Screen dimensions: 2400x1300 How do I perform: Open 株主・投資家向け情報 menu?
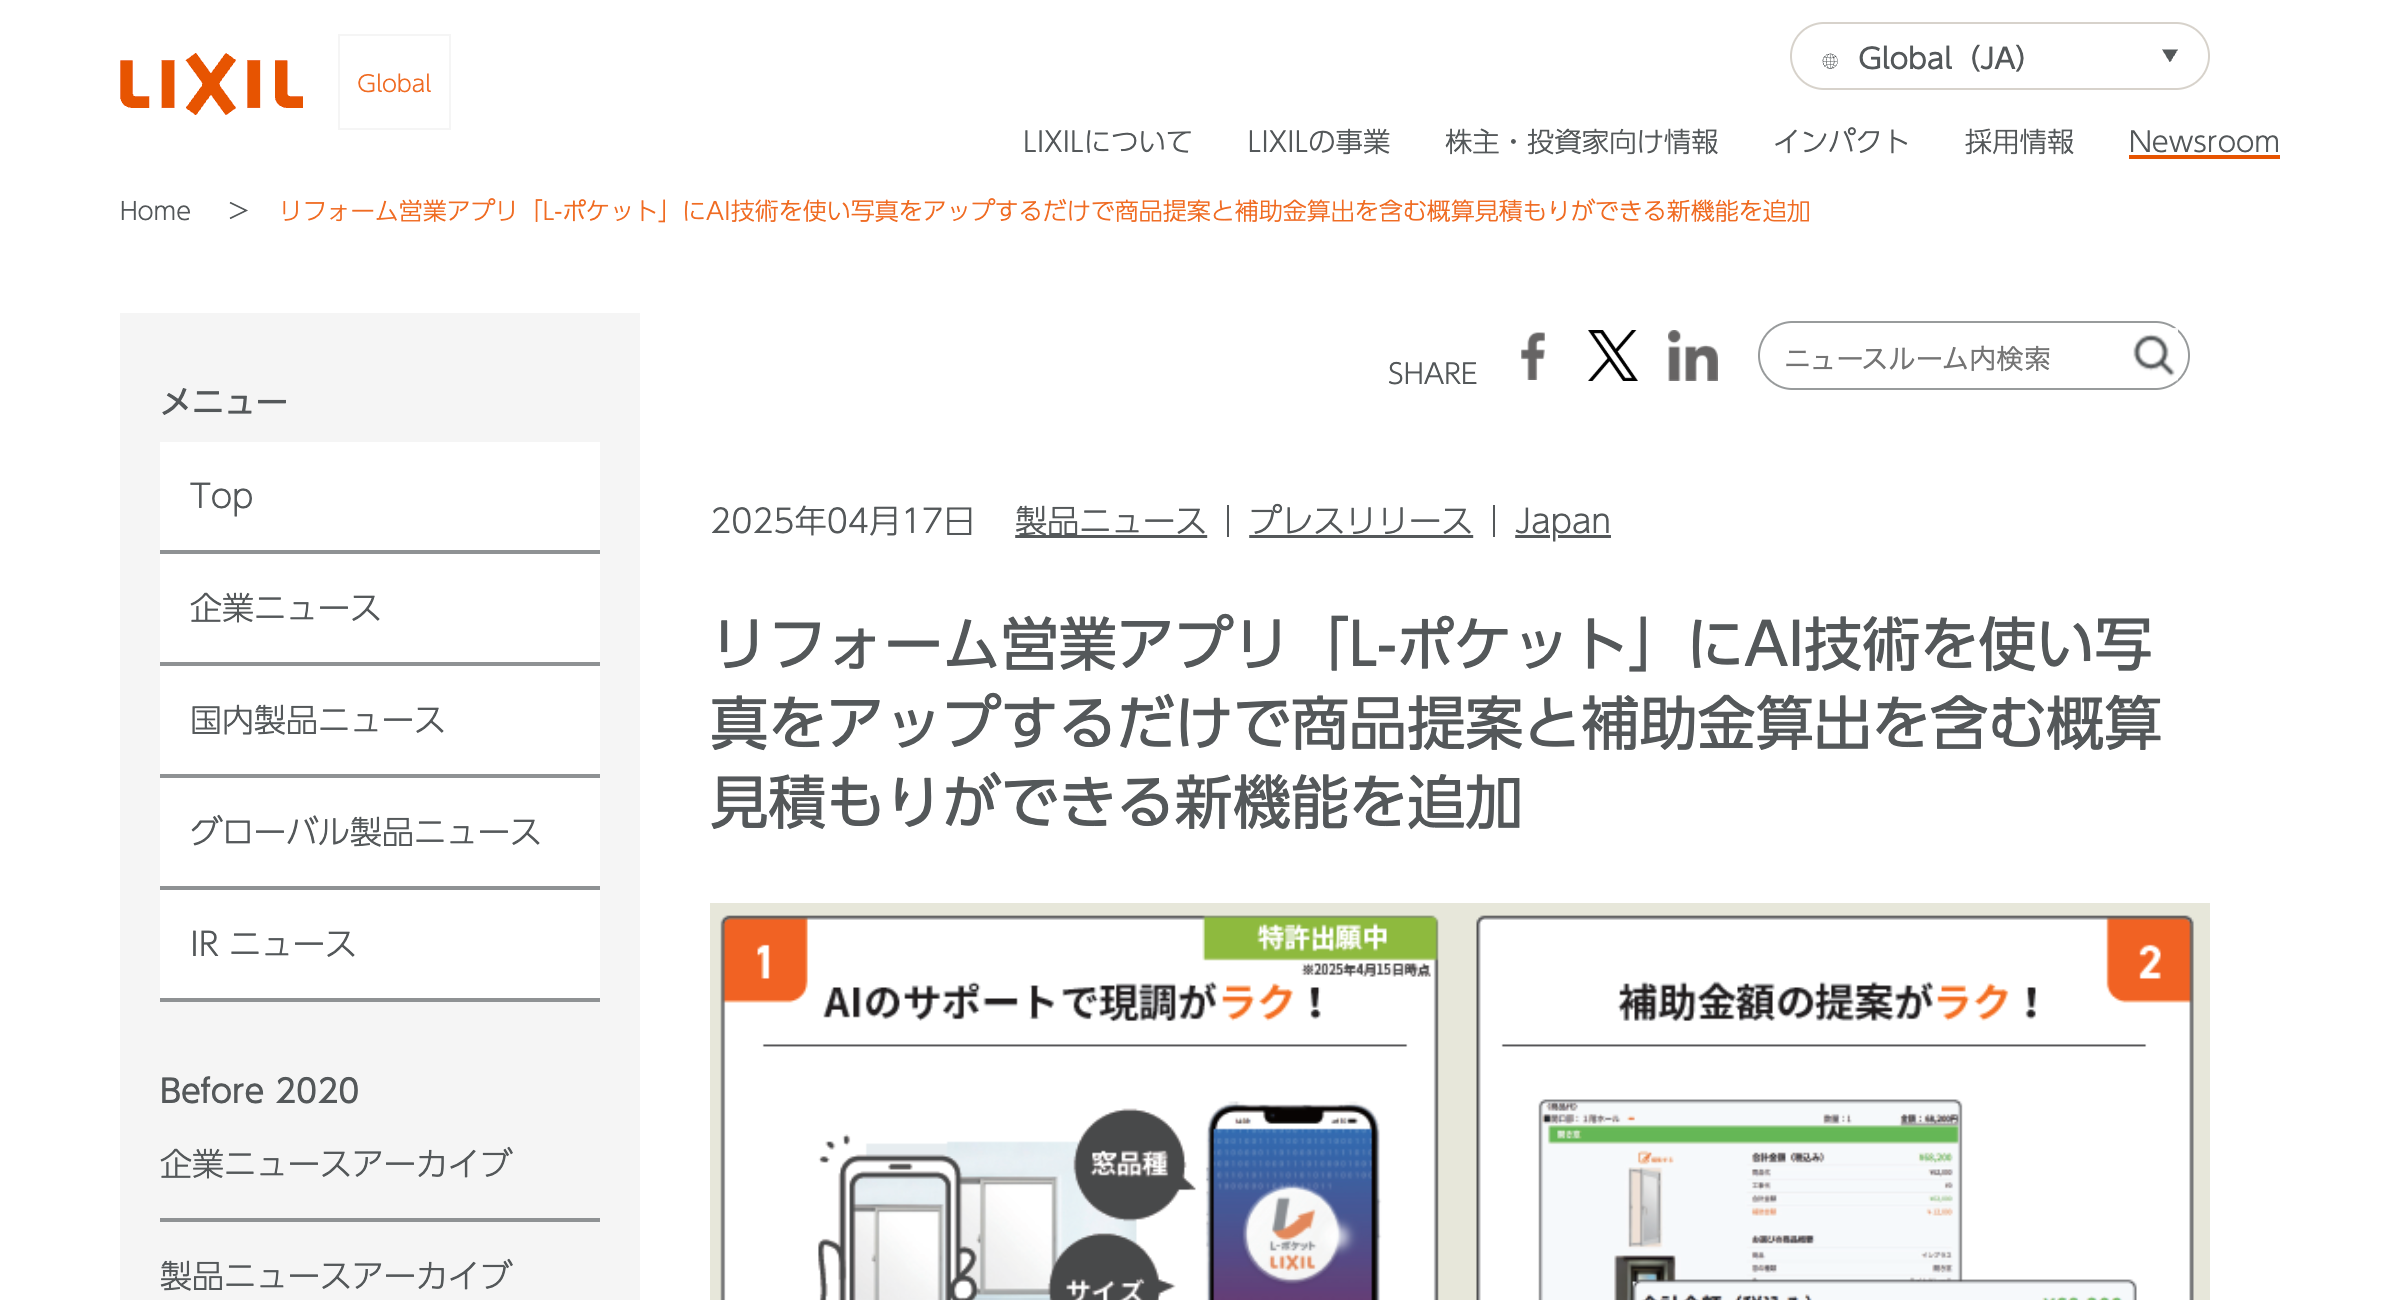pyautogui.click(x=1581, y=142)
